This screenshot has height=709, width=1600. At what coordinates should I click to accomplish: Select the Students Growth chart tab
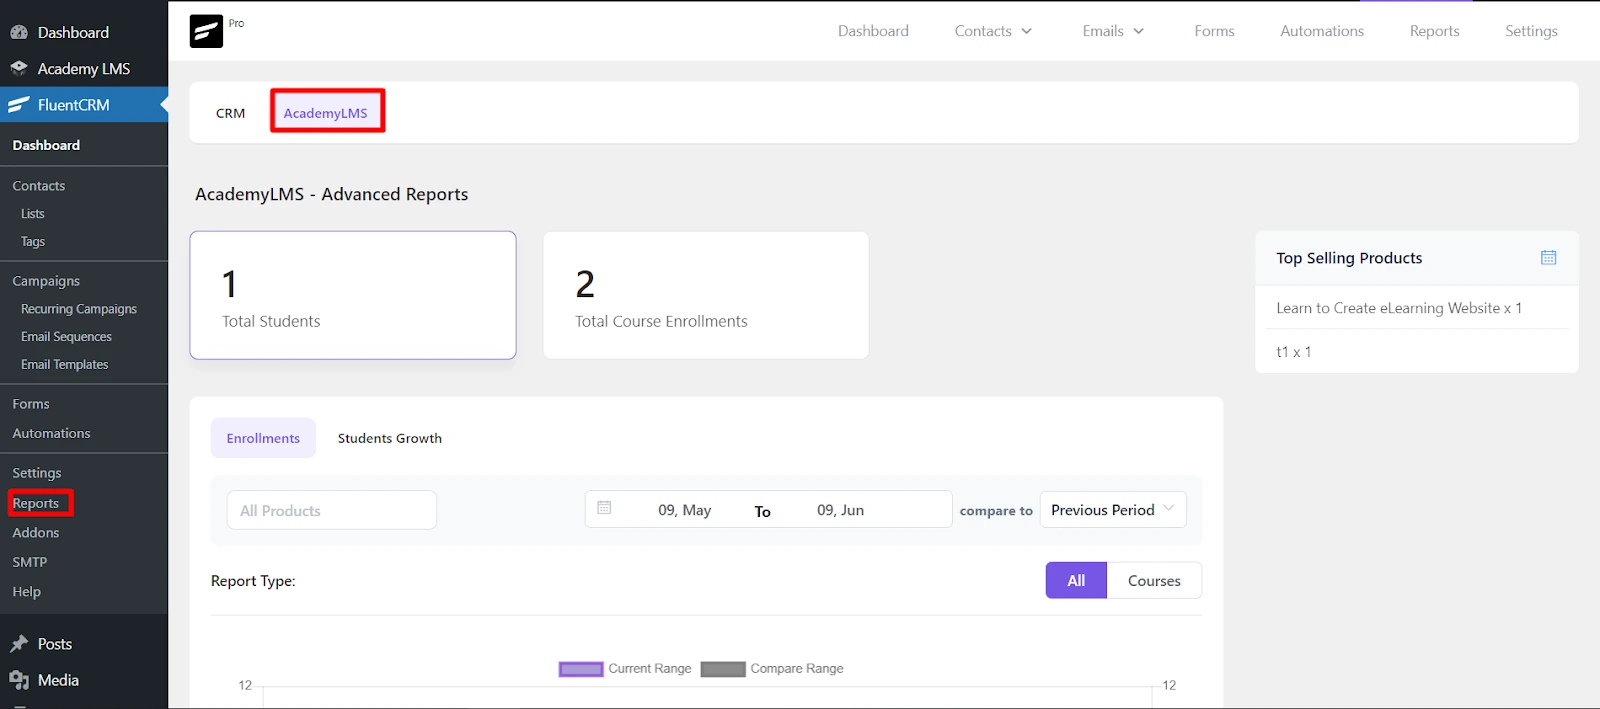point(390,438)
